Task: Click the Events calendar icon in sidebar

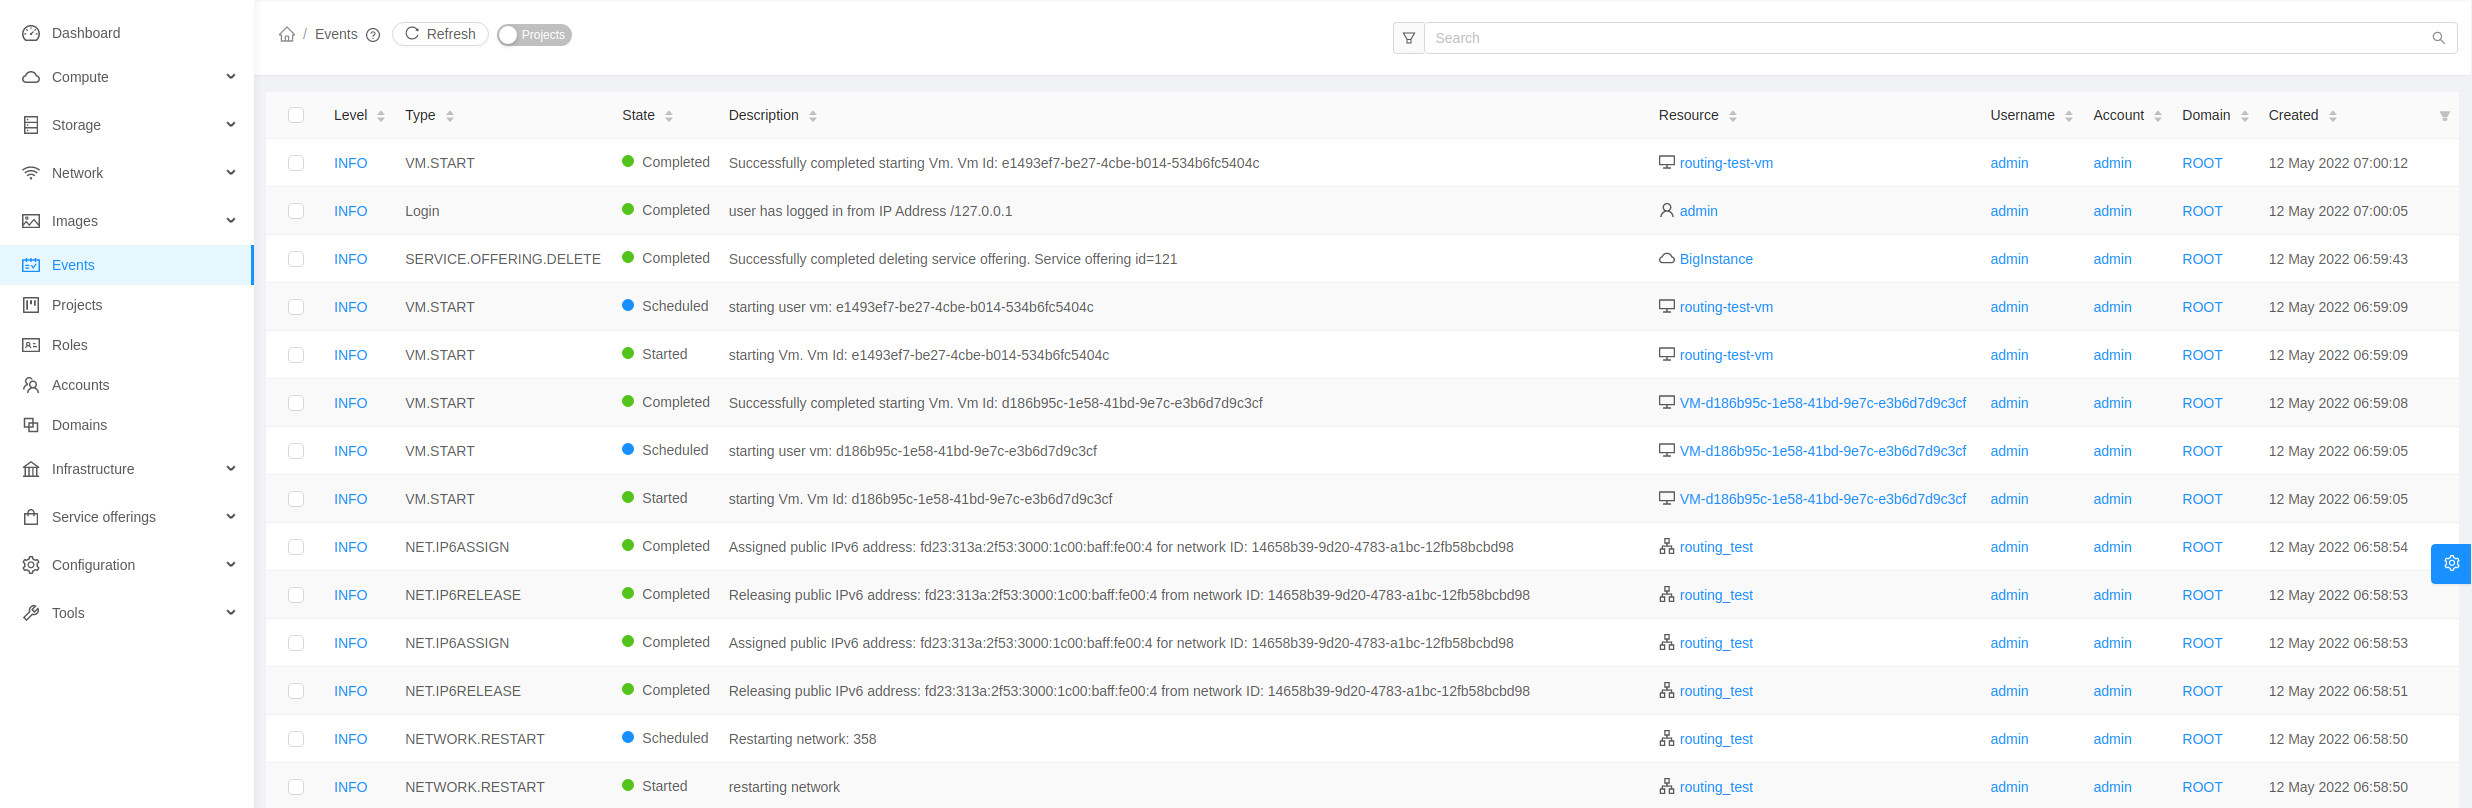Action: (x=31, y=265)
